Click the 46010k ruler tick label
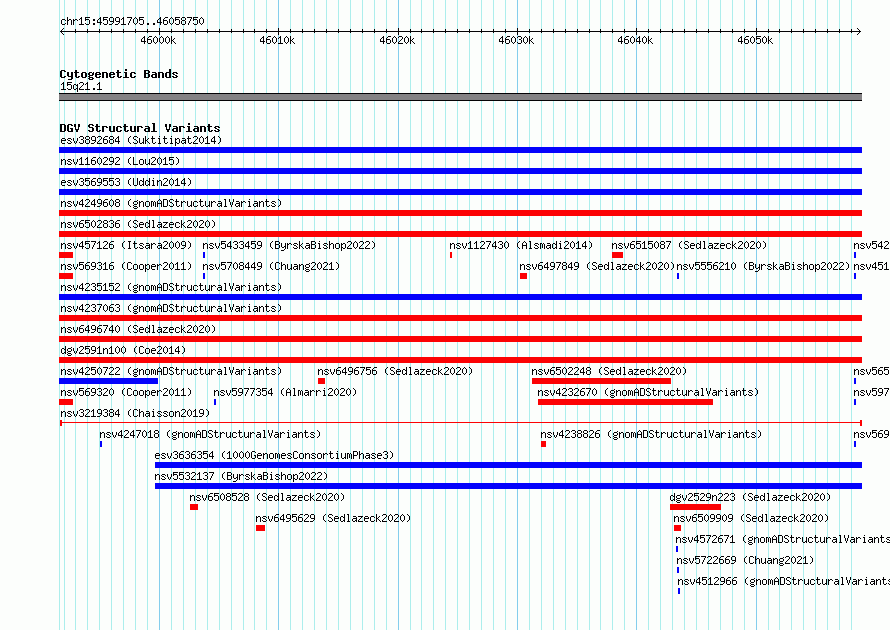The height and width of the screenshot is (630, 890). pyautogui.click(x=277, y=40)
